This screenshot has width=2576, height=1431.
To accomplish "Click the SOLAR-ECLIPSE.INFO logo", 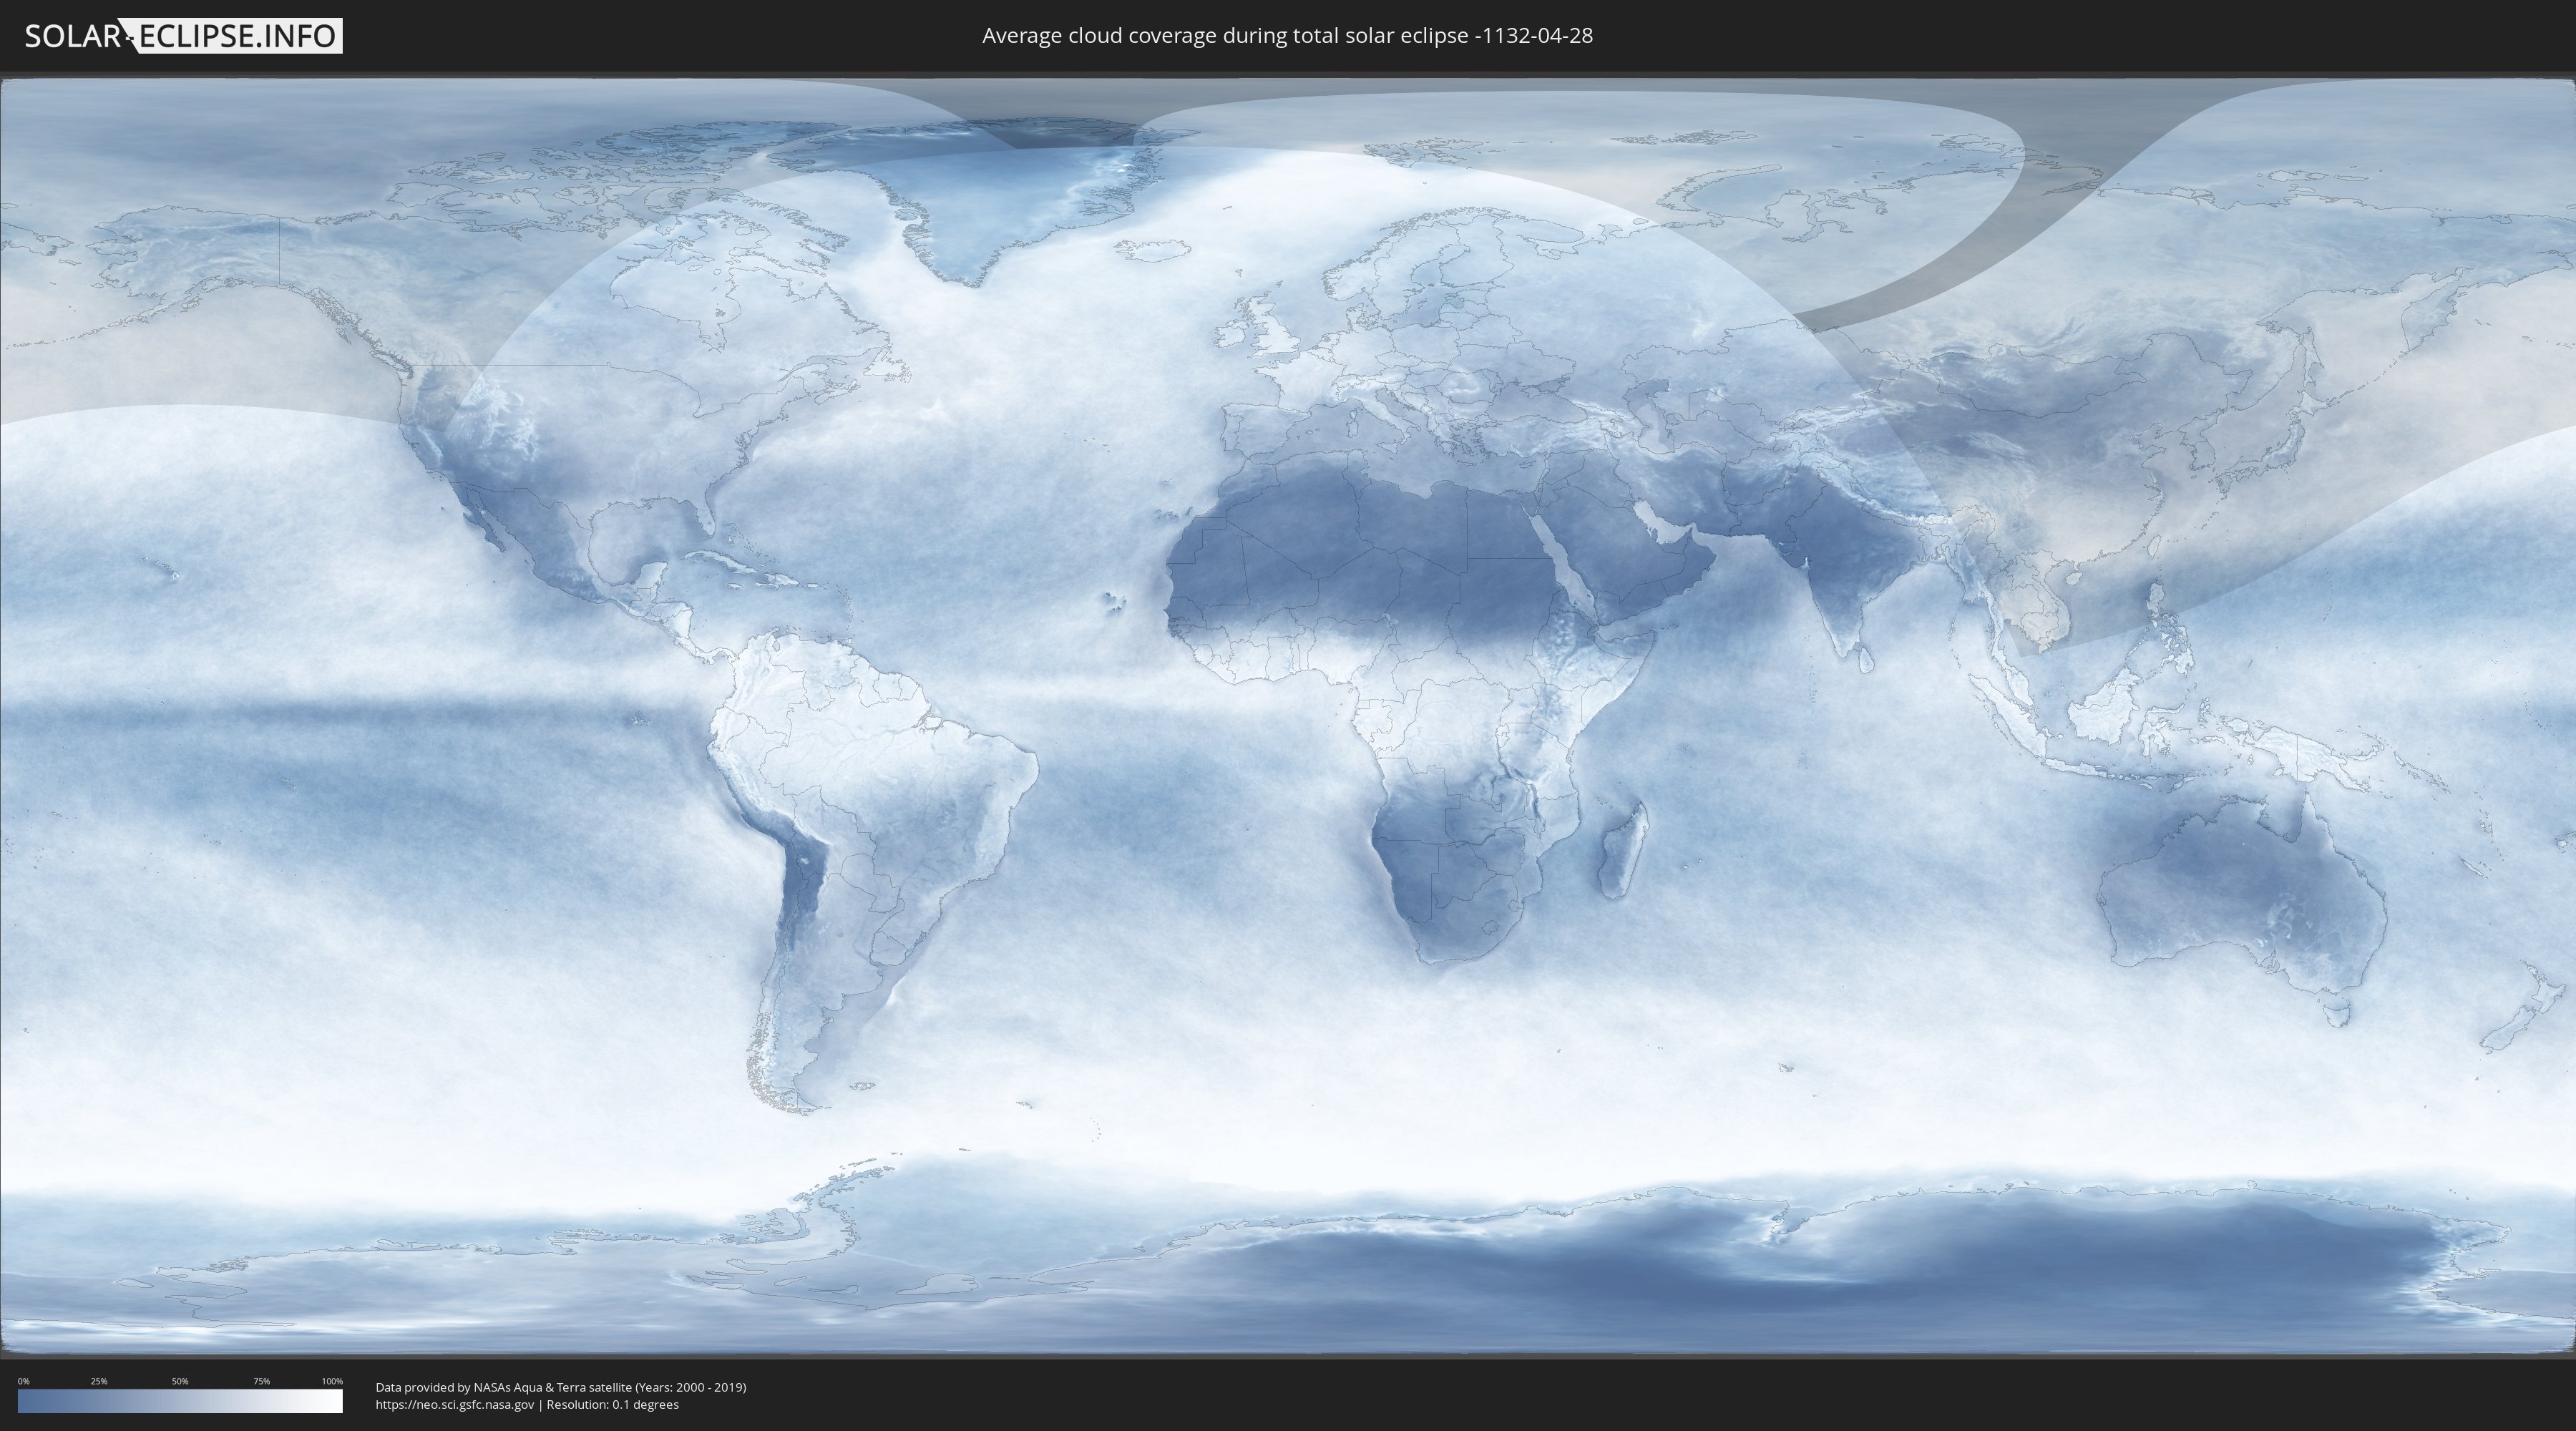I will (x=183, y=36).
